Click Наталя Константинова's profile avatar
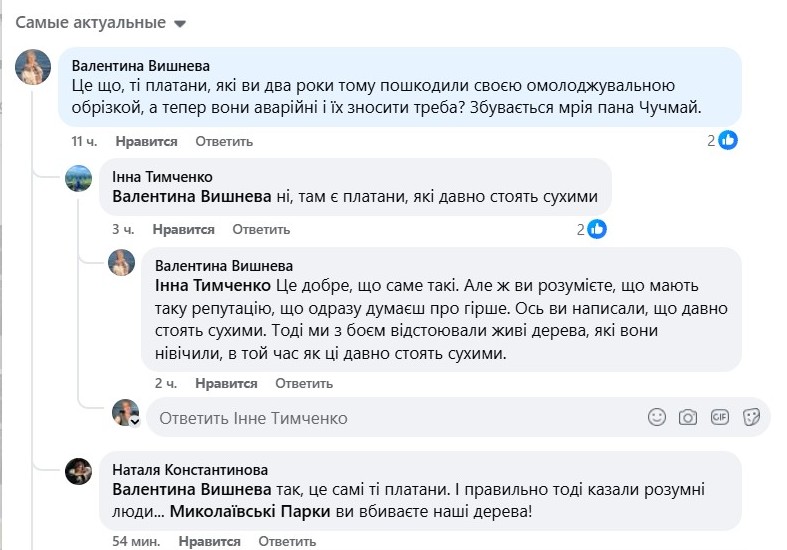This screenshot has width=787, height=550. click(79, 471)
